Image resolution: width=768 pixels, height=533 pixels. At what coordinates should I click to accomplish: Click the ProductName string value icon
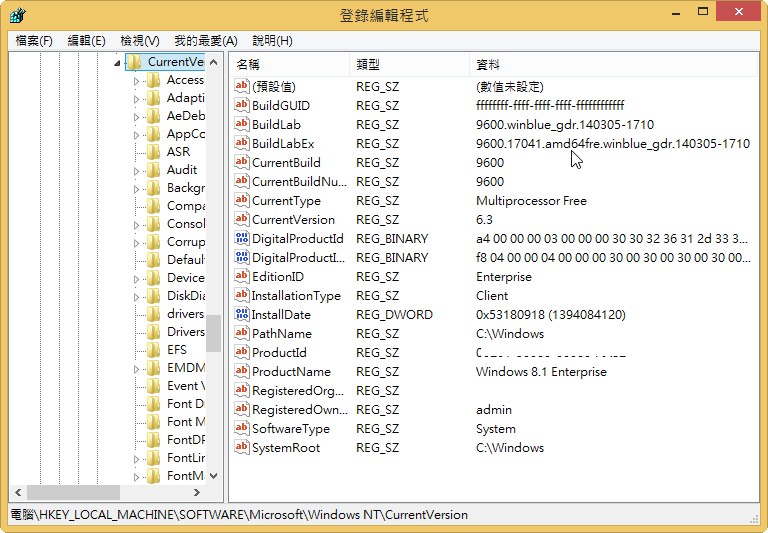coord(241,372)
